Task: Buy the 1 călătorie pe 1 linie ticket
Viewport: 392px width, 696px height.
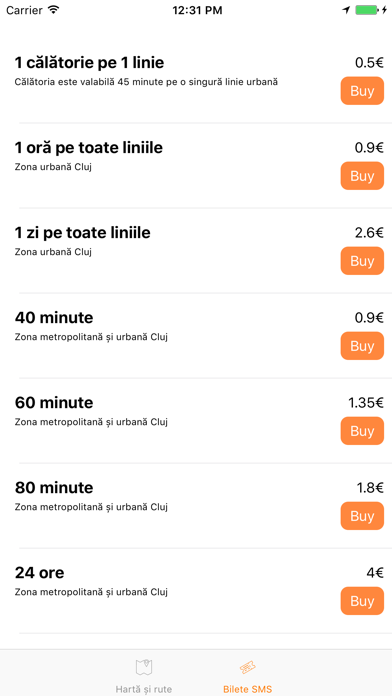Action: 362,91
